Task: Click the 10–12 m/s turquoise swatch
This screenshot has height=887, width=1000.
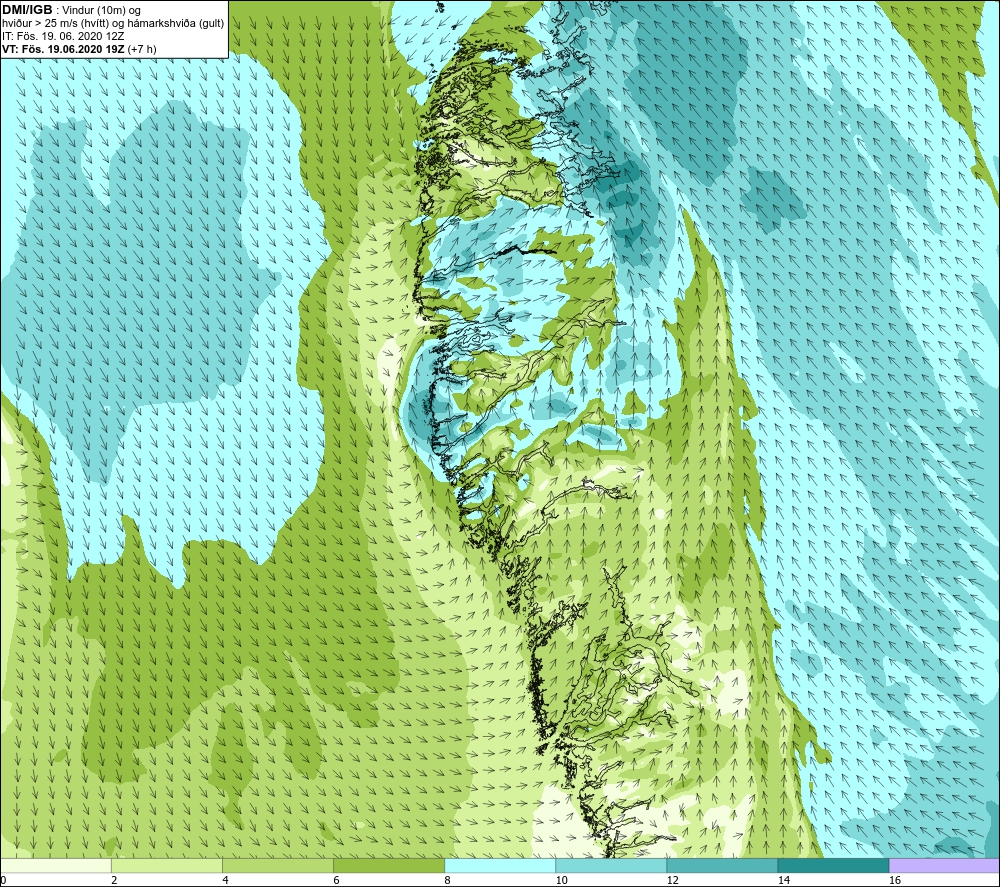Action: [611, 865]
